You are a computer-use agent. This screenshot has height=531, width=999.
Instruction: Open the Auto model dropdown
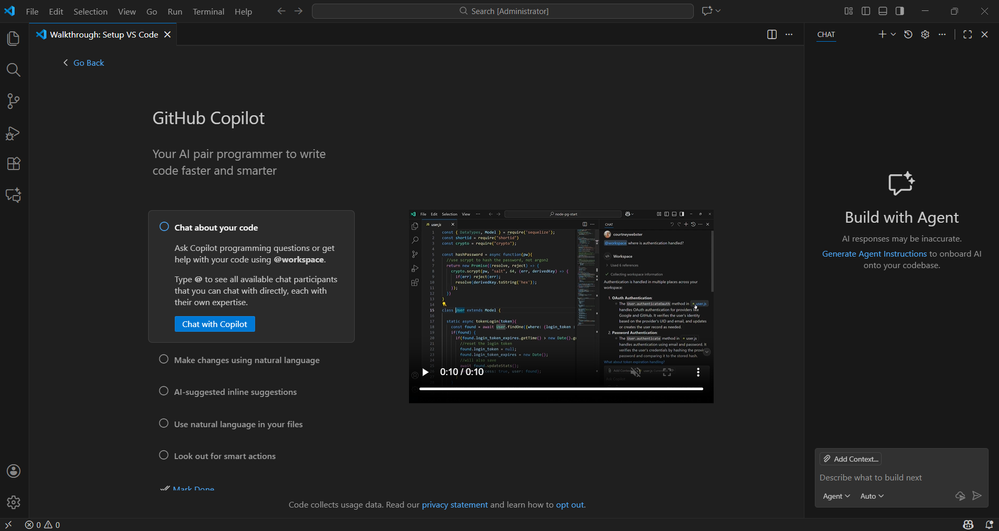872,496
